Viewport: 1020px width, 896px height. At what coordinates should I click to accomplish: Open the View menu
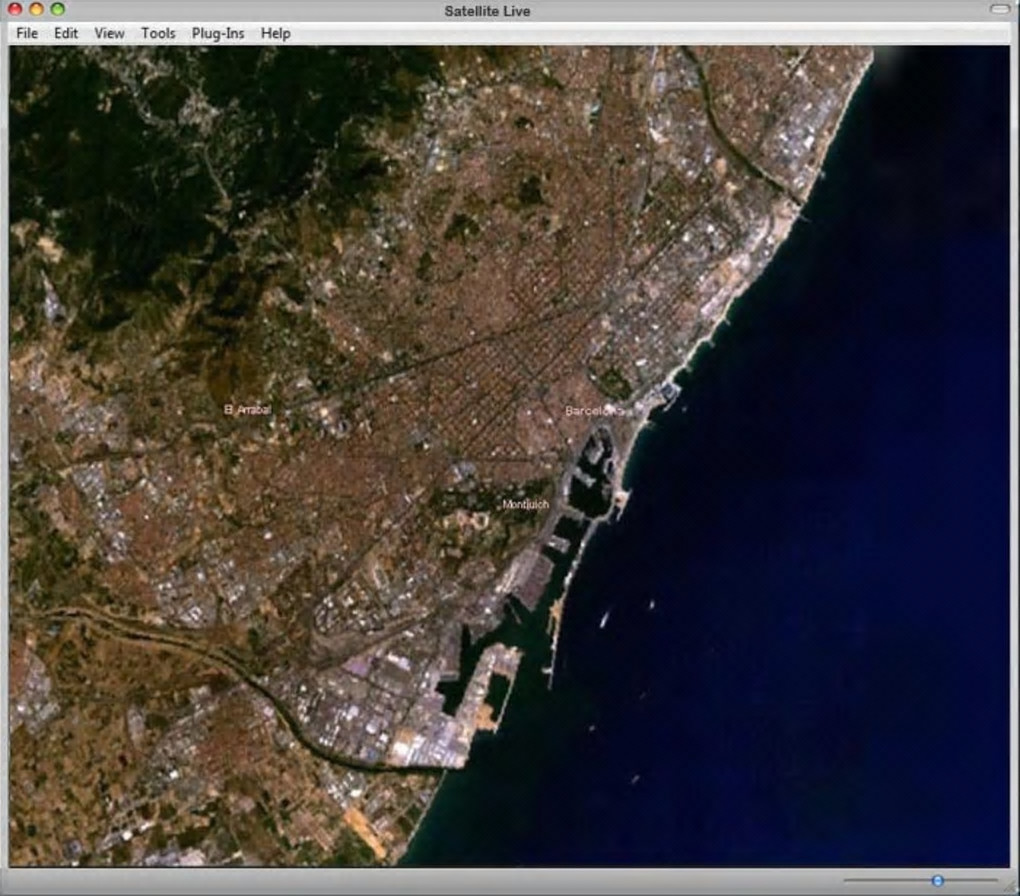point(109,33)
